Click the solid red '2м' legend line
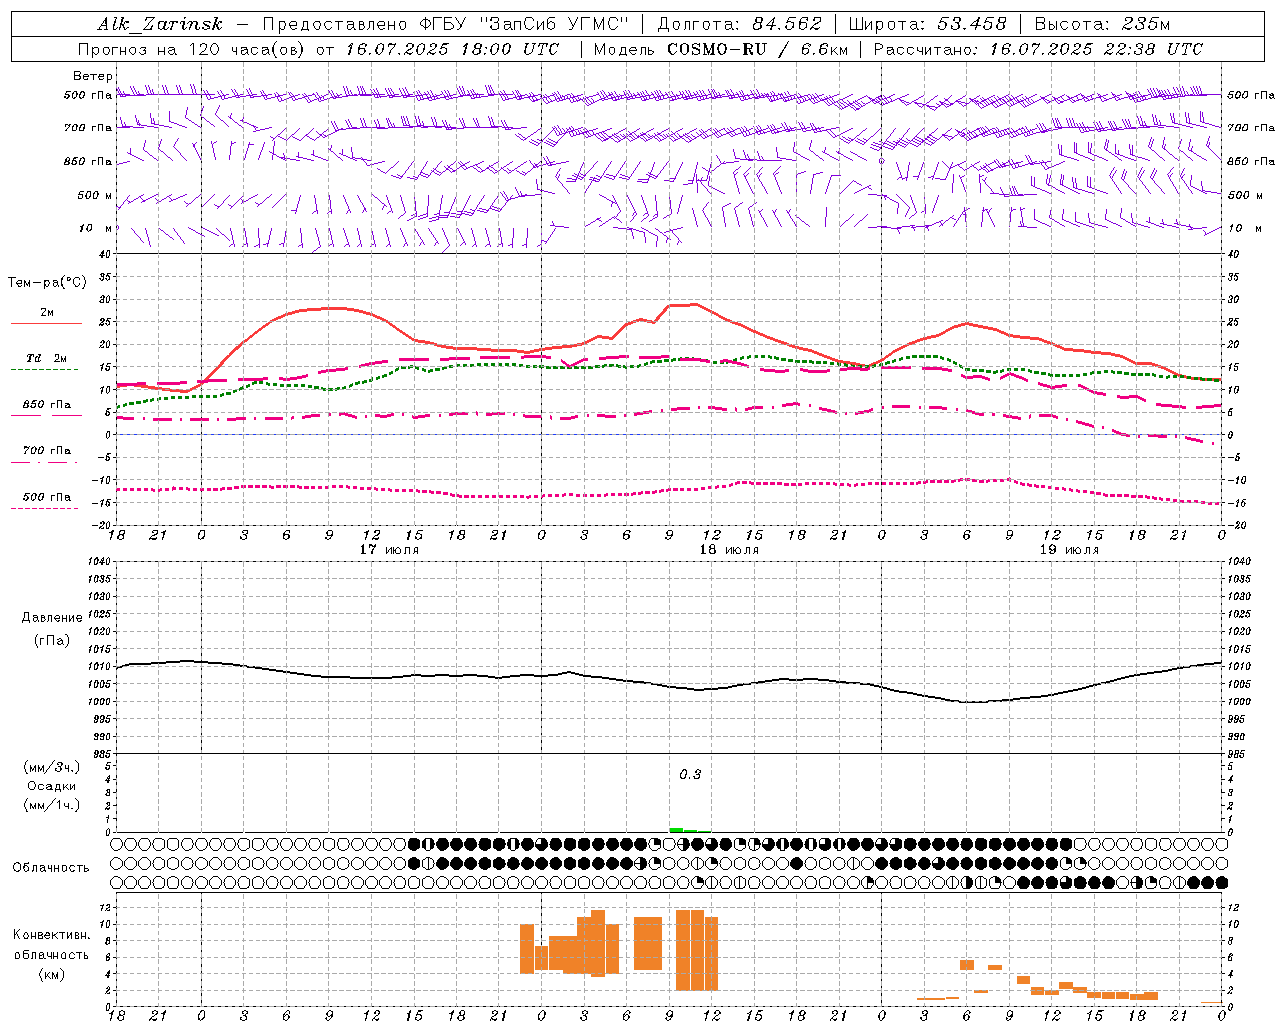Screen dimensions: 1280x1024 point(46,323)
